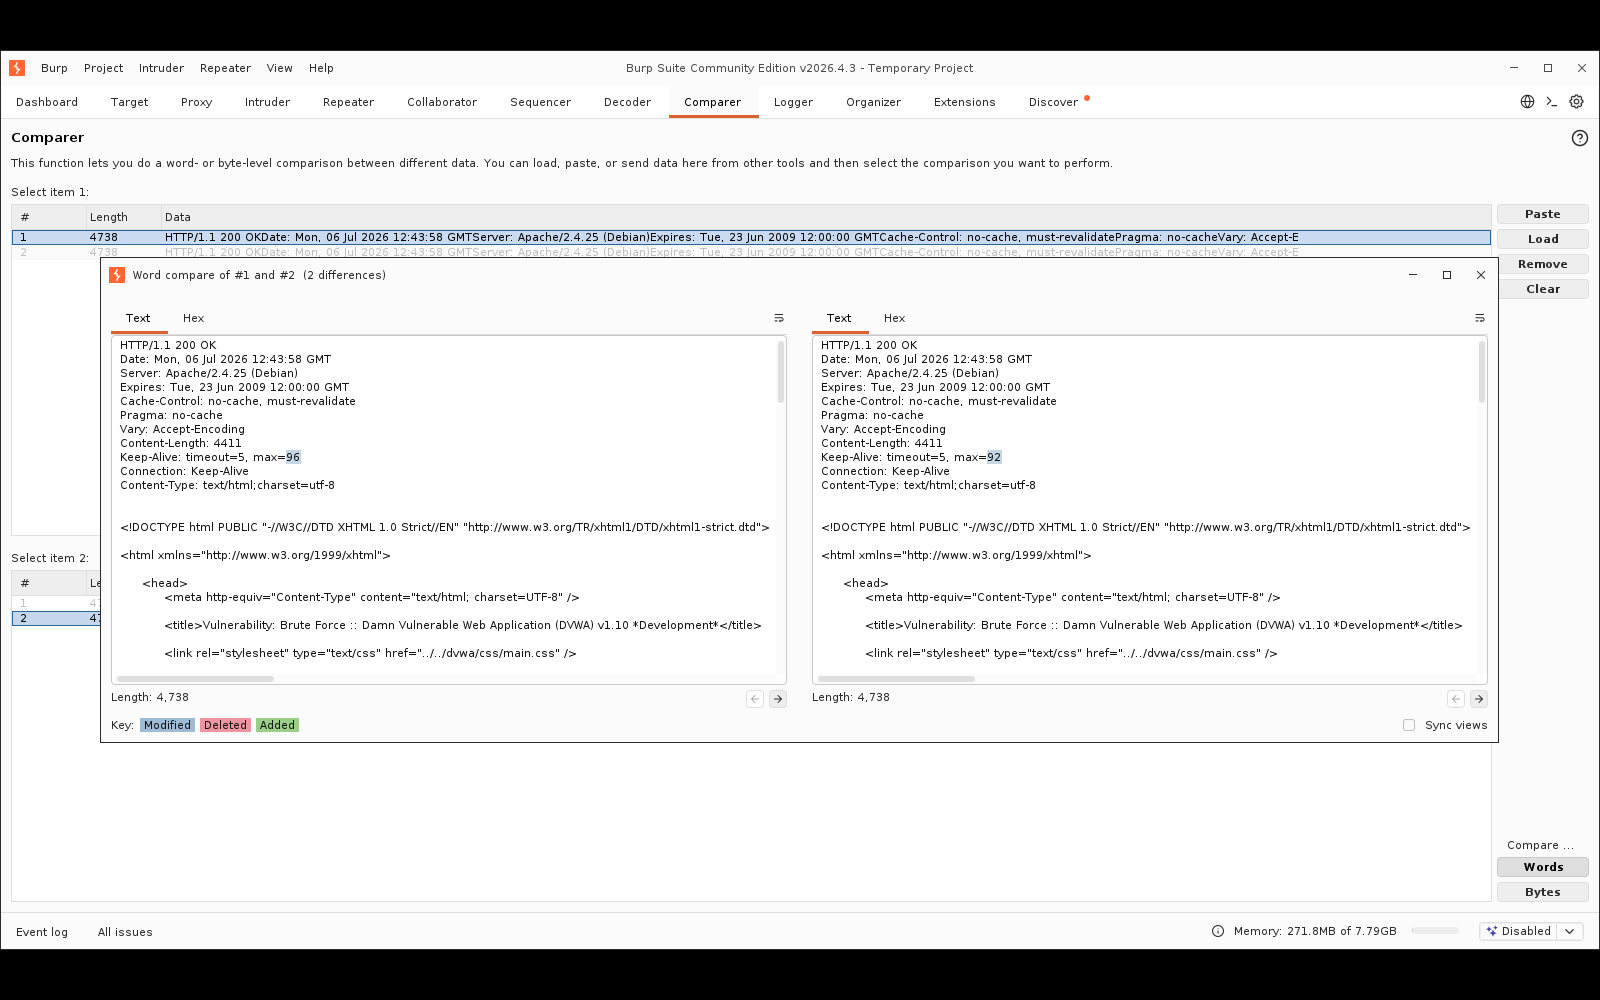Screen dimensions: 1600x1000
Task: Switch to the Intruder tool tab
Action: pos(267,102)
